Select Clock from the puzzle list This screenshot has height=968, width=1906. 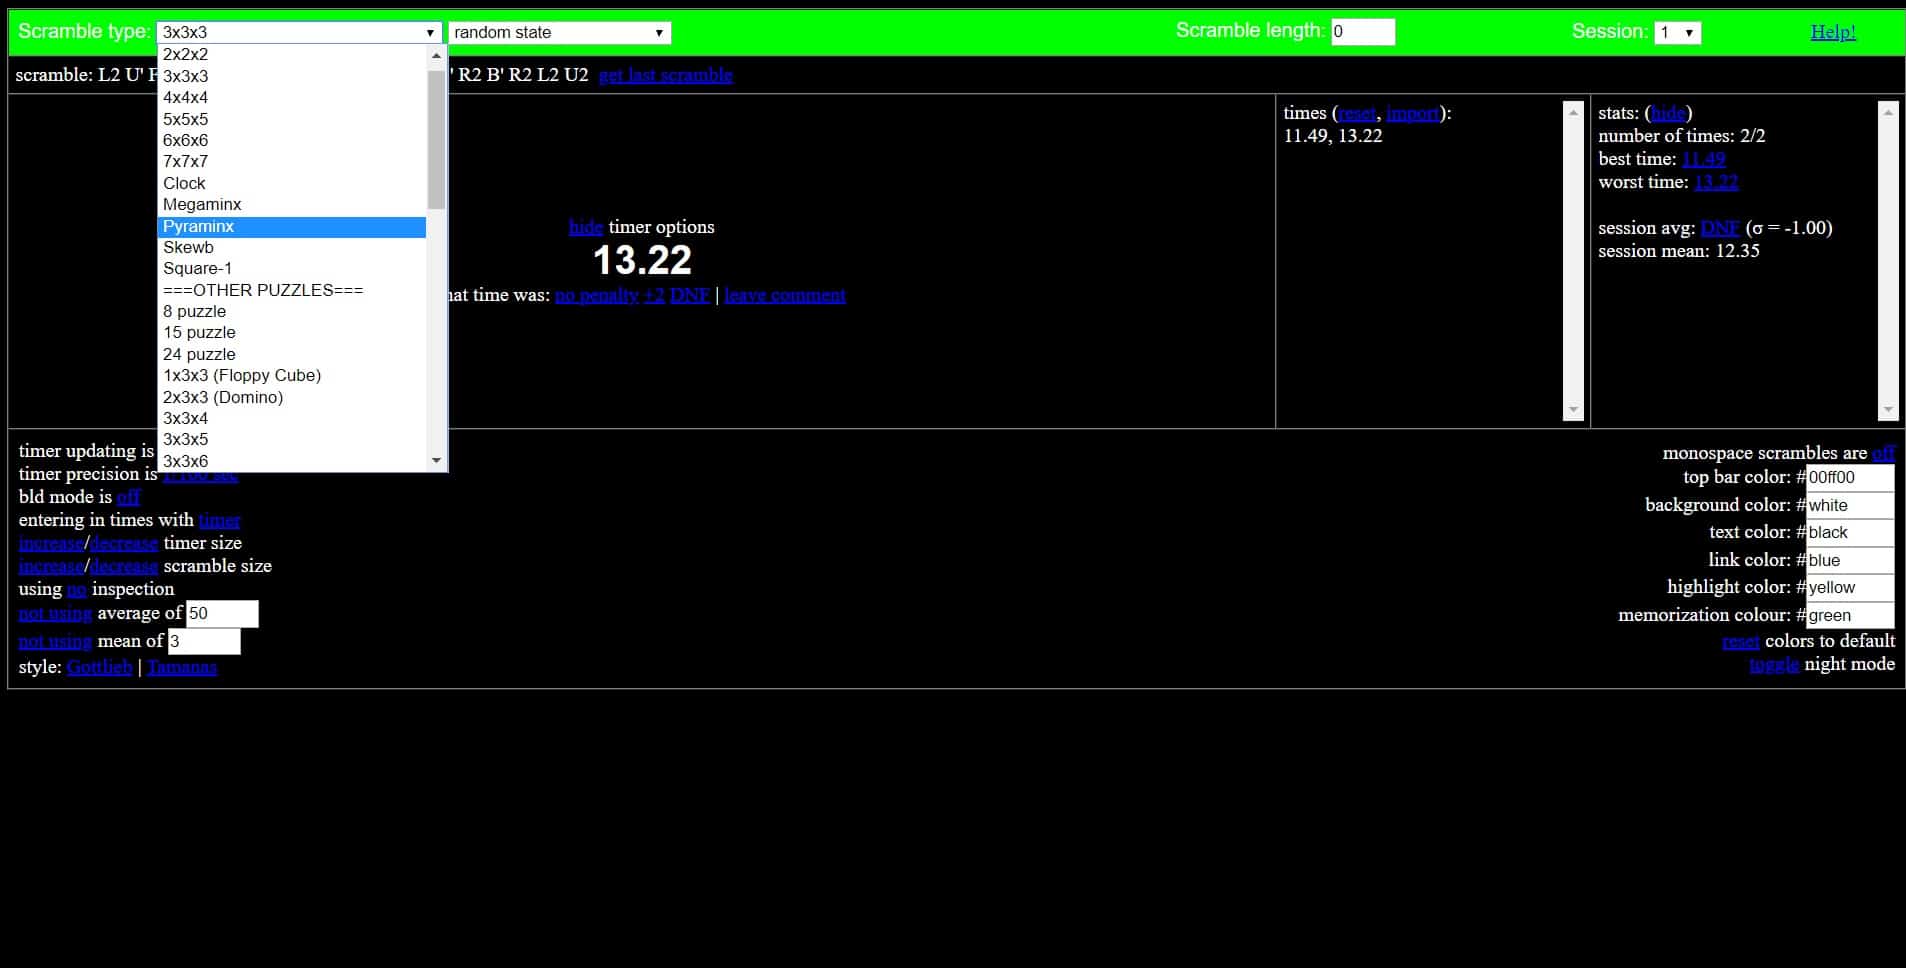point(184,183)
